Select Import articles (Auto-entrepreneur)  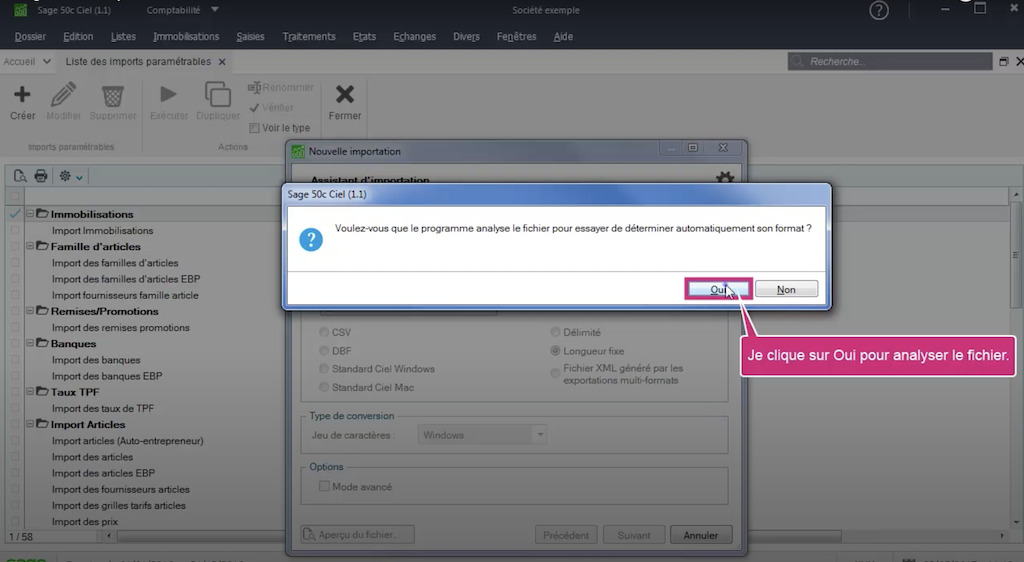[128, 441]
